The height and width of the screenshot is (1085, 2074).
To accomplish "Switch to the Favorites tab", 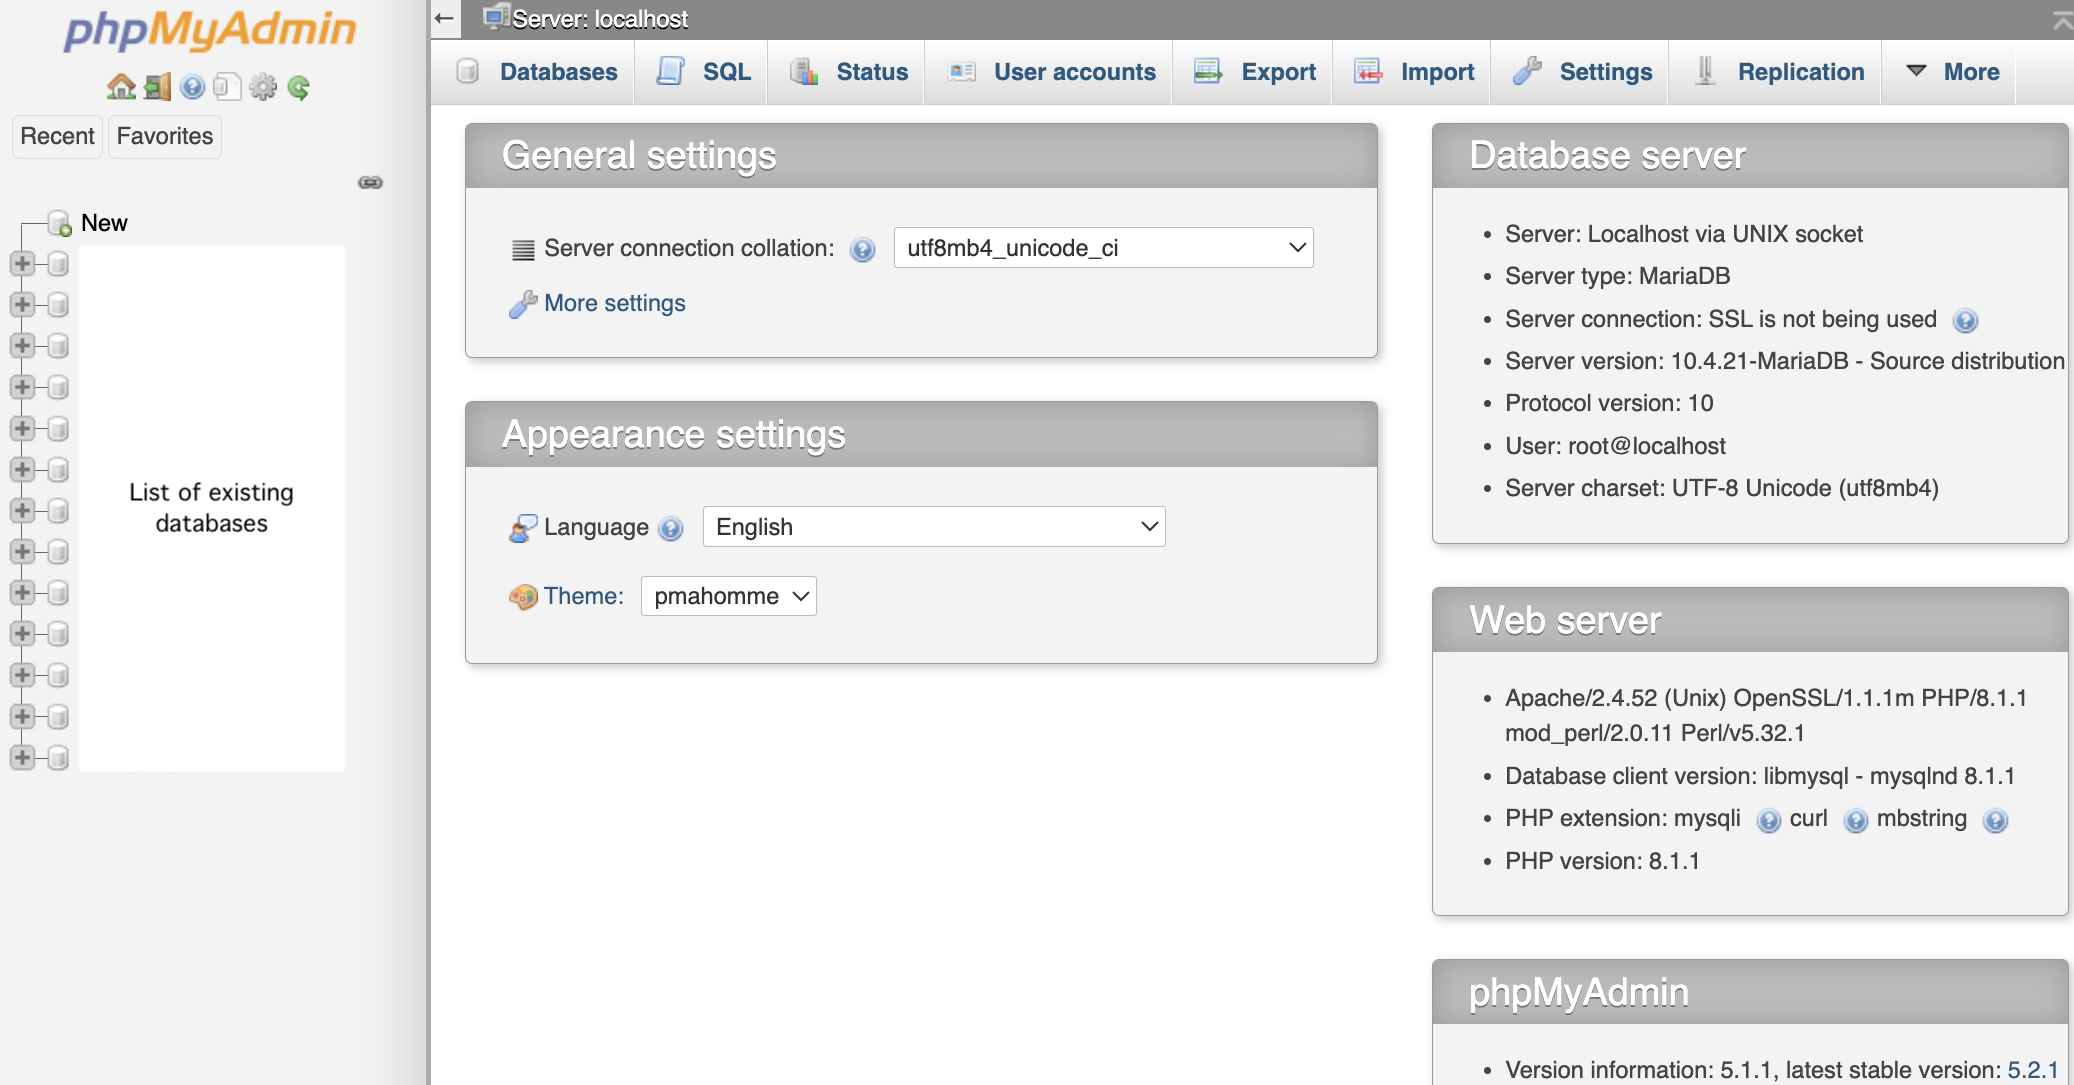I will point(164,136).
